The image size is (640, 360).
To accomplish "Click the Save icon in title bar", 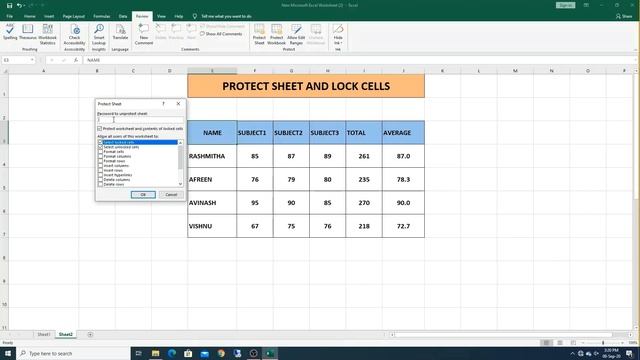I will pos(9,5).
